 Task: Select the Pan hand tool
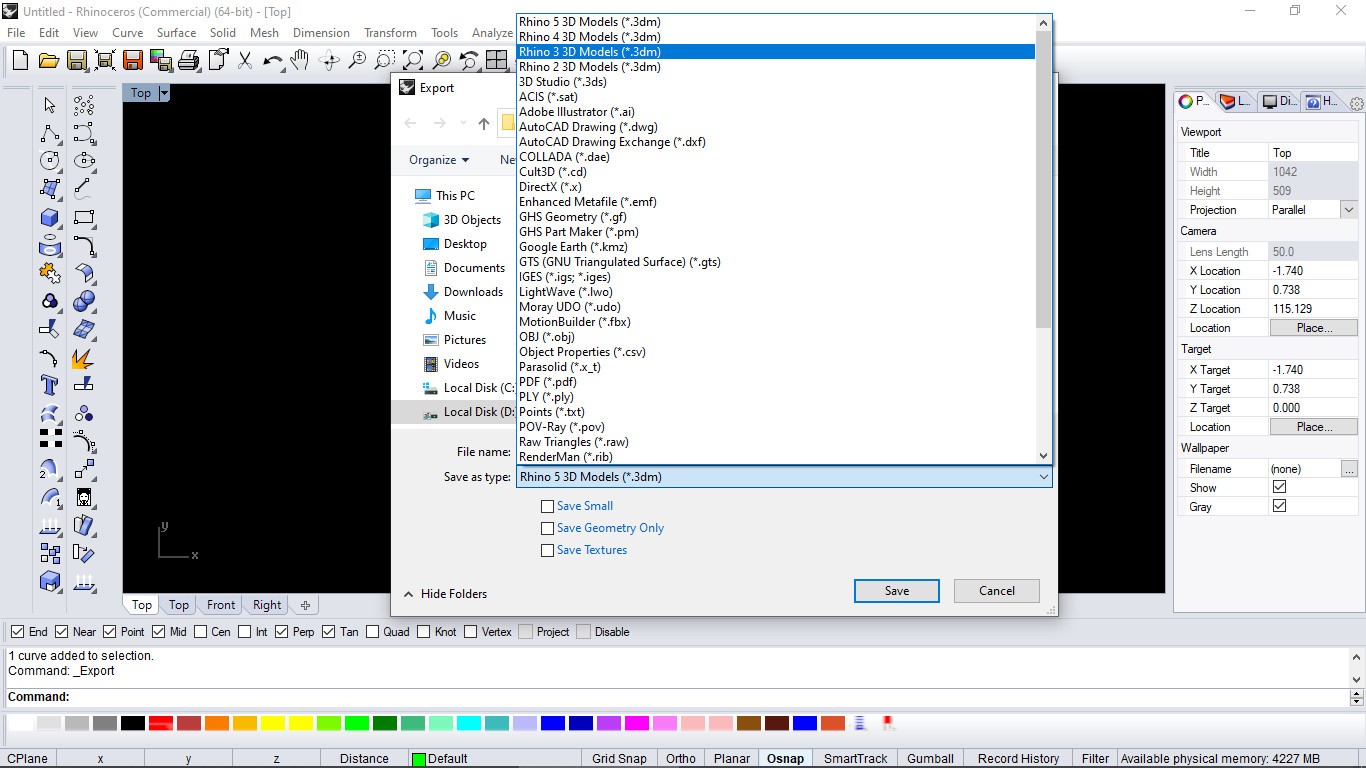(299, 61)
